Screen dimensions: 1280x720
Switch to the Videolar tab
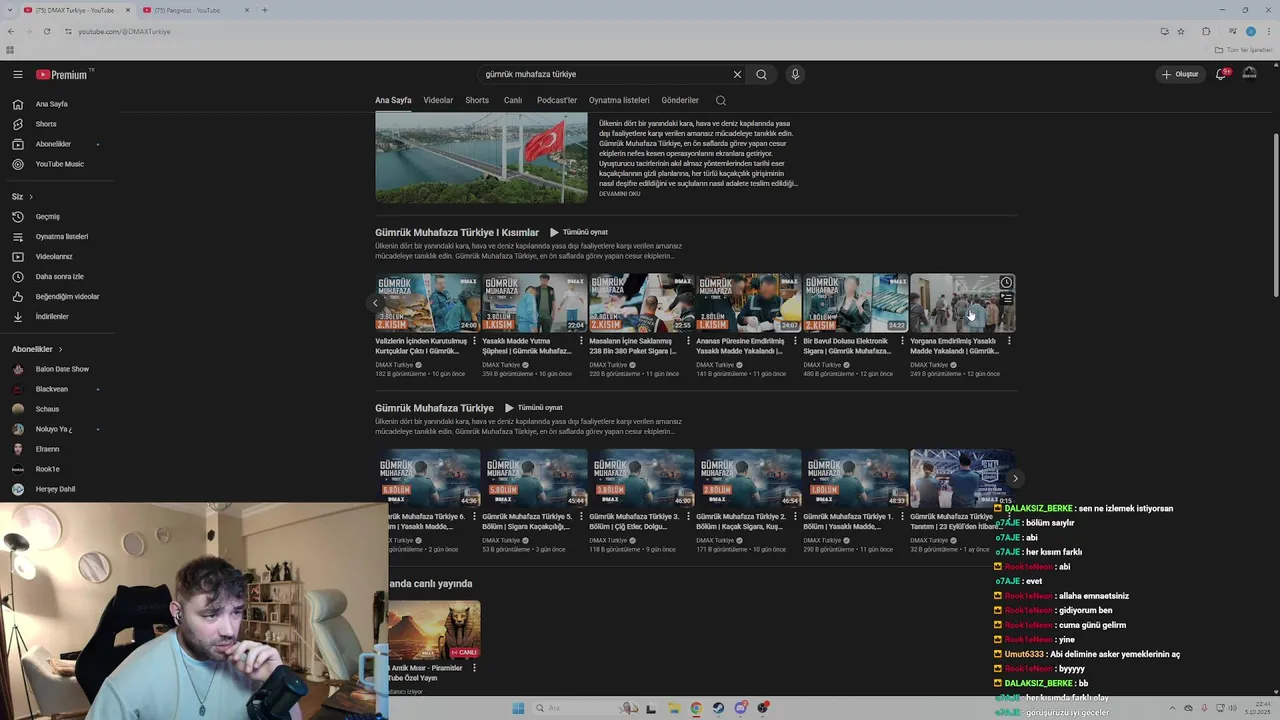(438, 100)
